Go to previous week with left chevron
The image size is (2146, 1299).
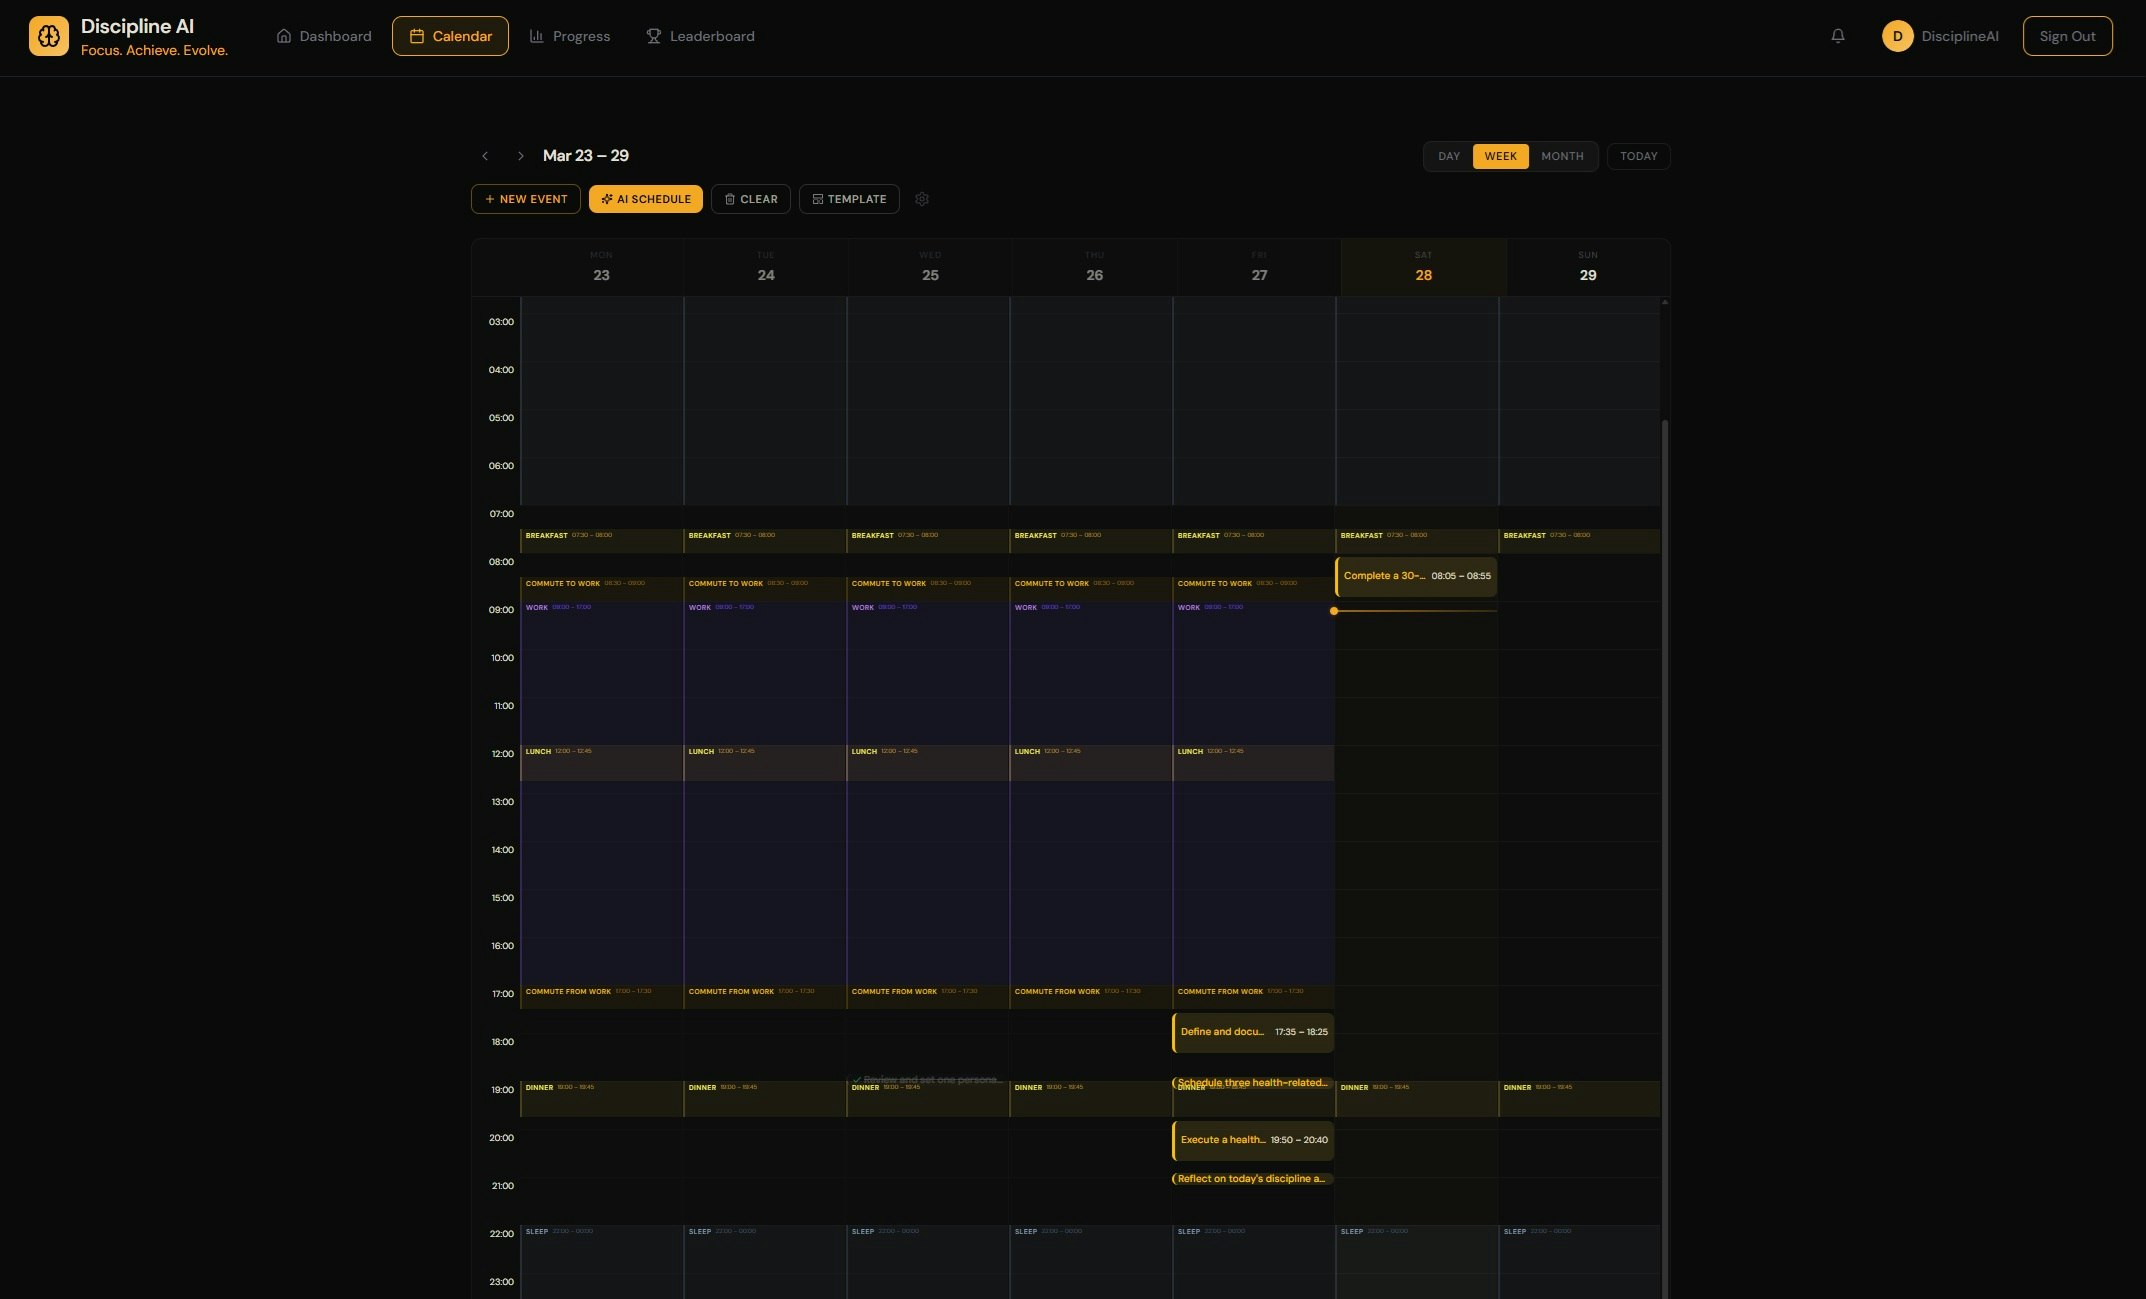pyautogui.click(x=485, y=156)
